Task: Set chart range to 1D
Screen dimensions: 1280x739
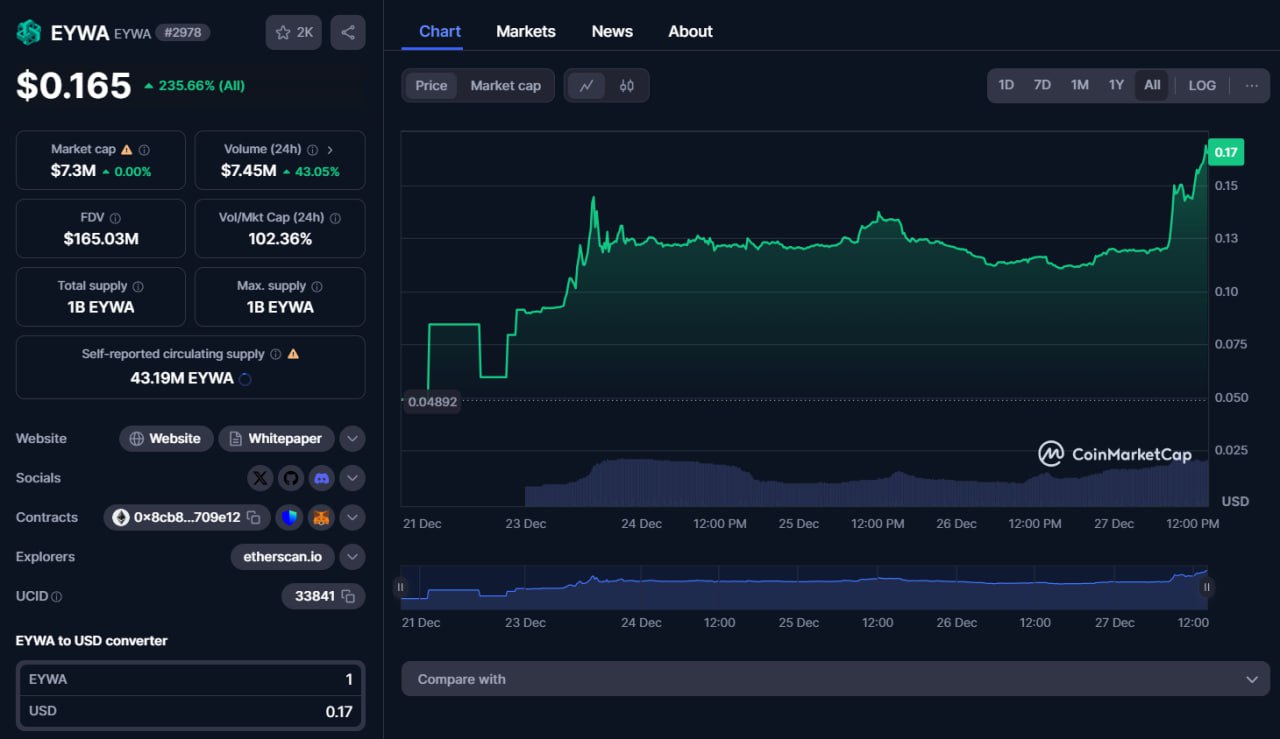Action: coord(1006,85)
